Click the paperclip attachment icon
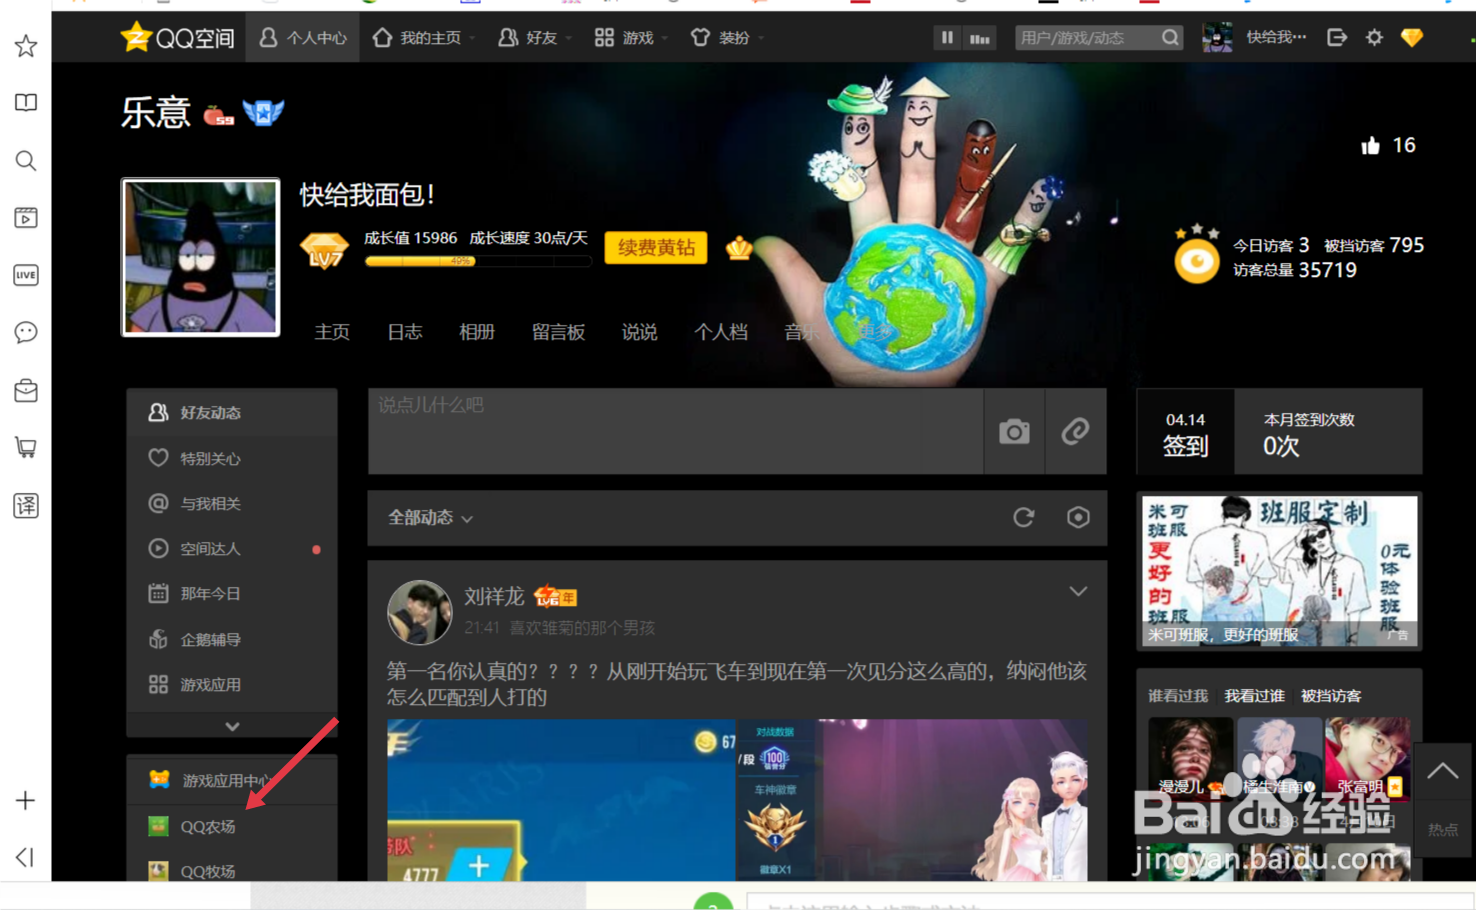1476x910 pixels. point(1076,431)
